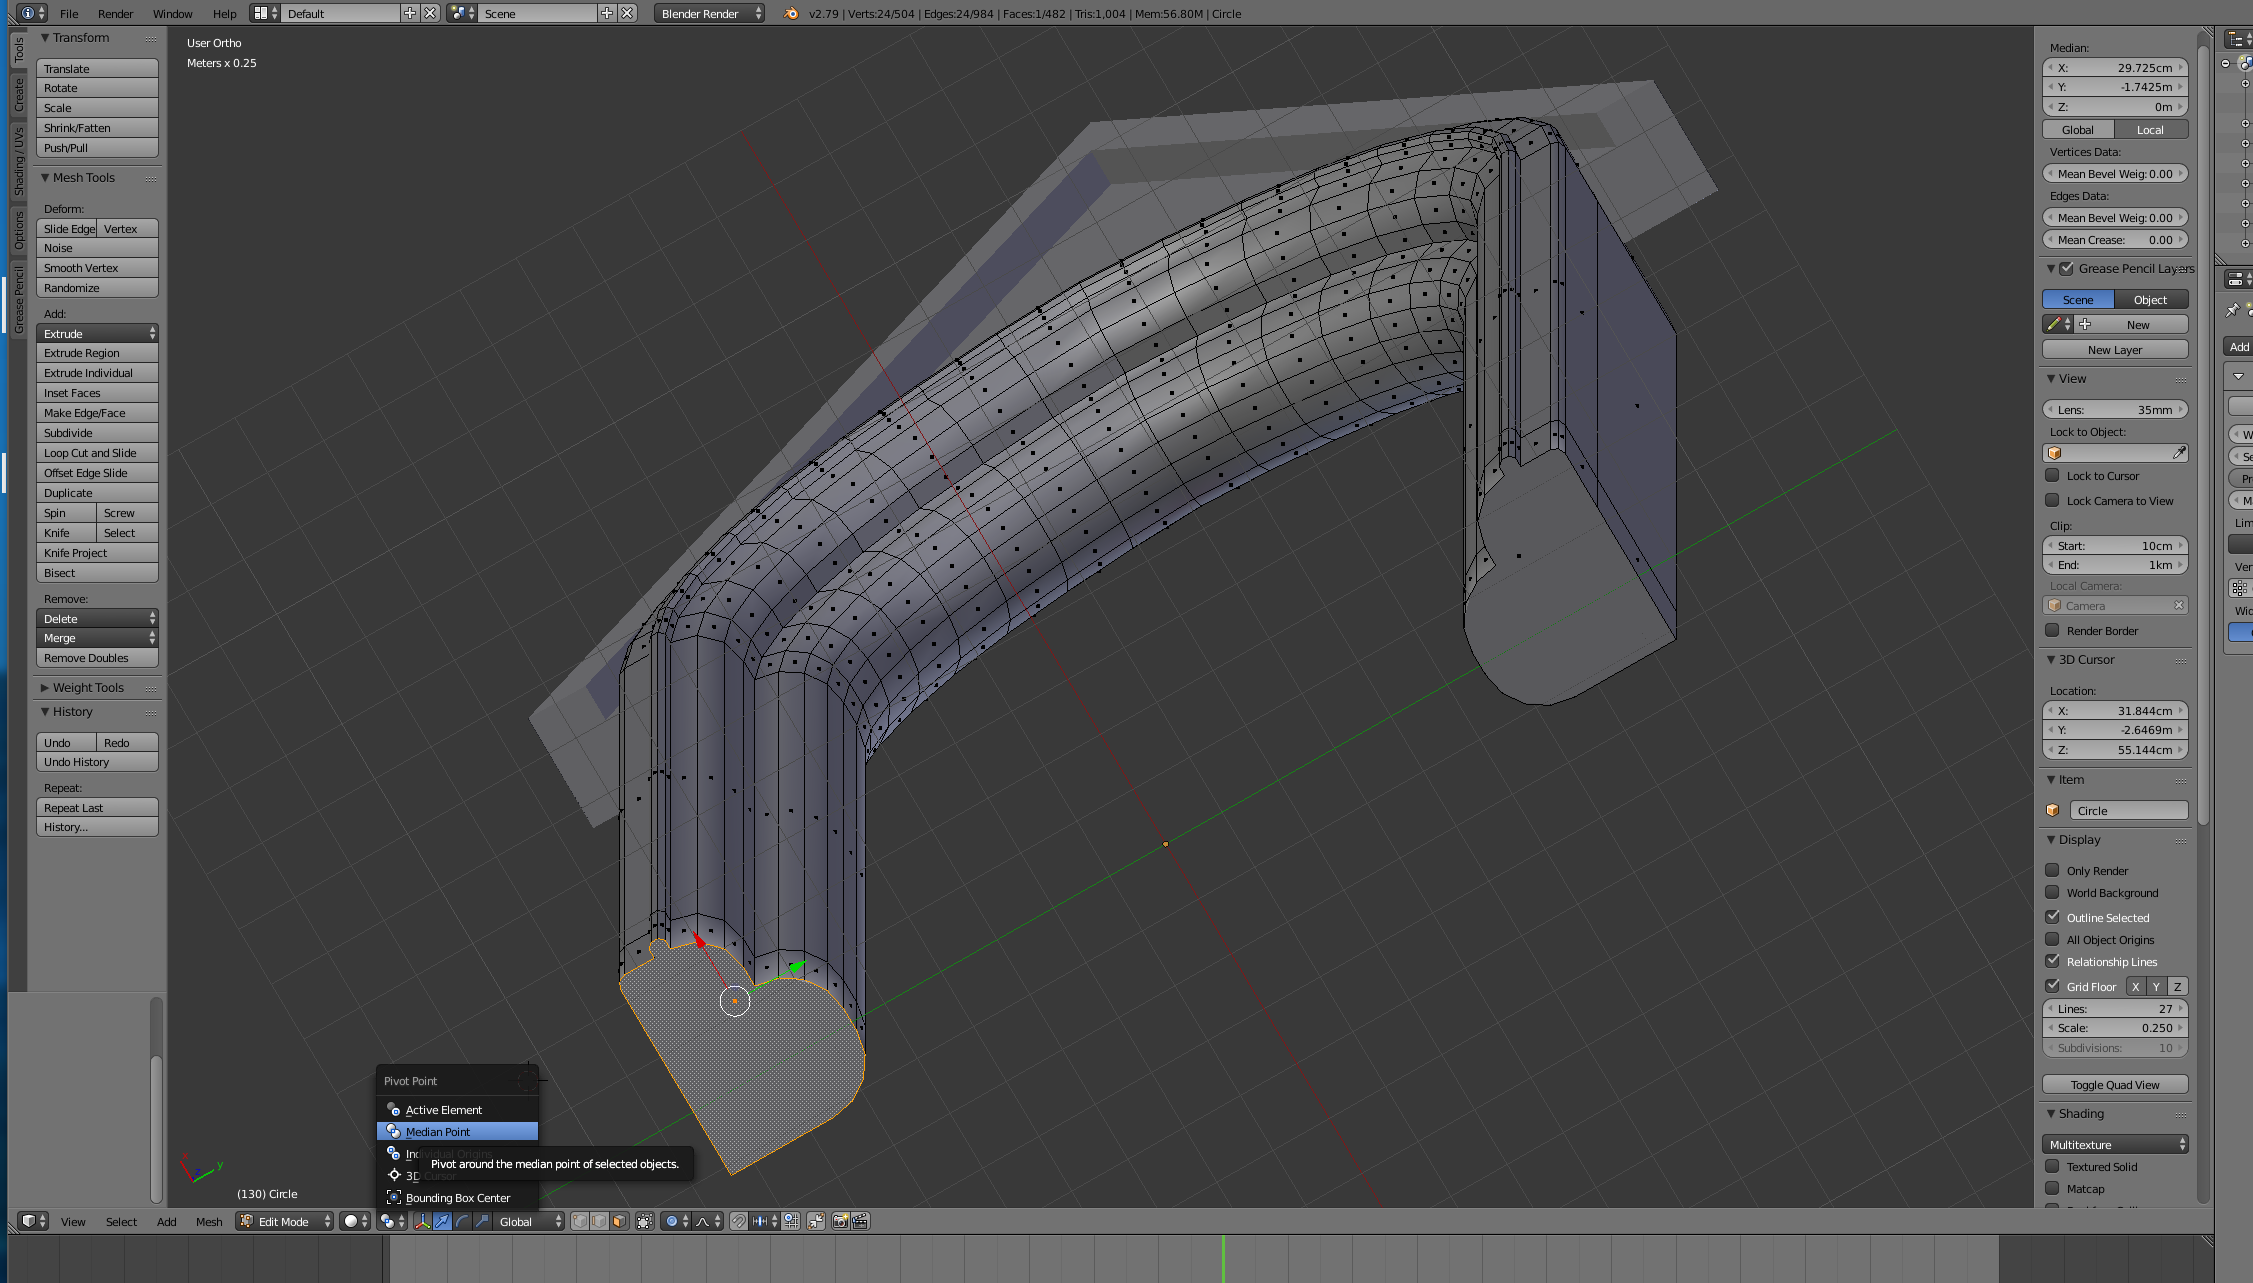Adjust the Mean Crease value slider
2253x1283 pixels.
[x=2115, y=239]
